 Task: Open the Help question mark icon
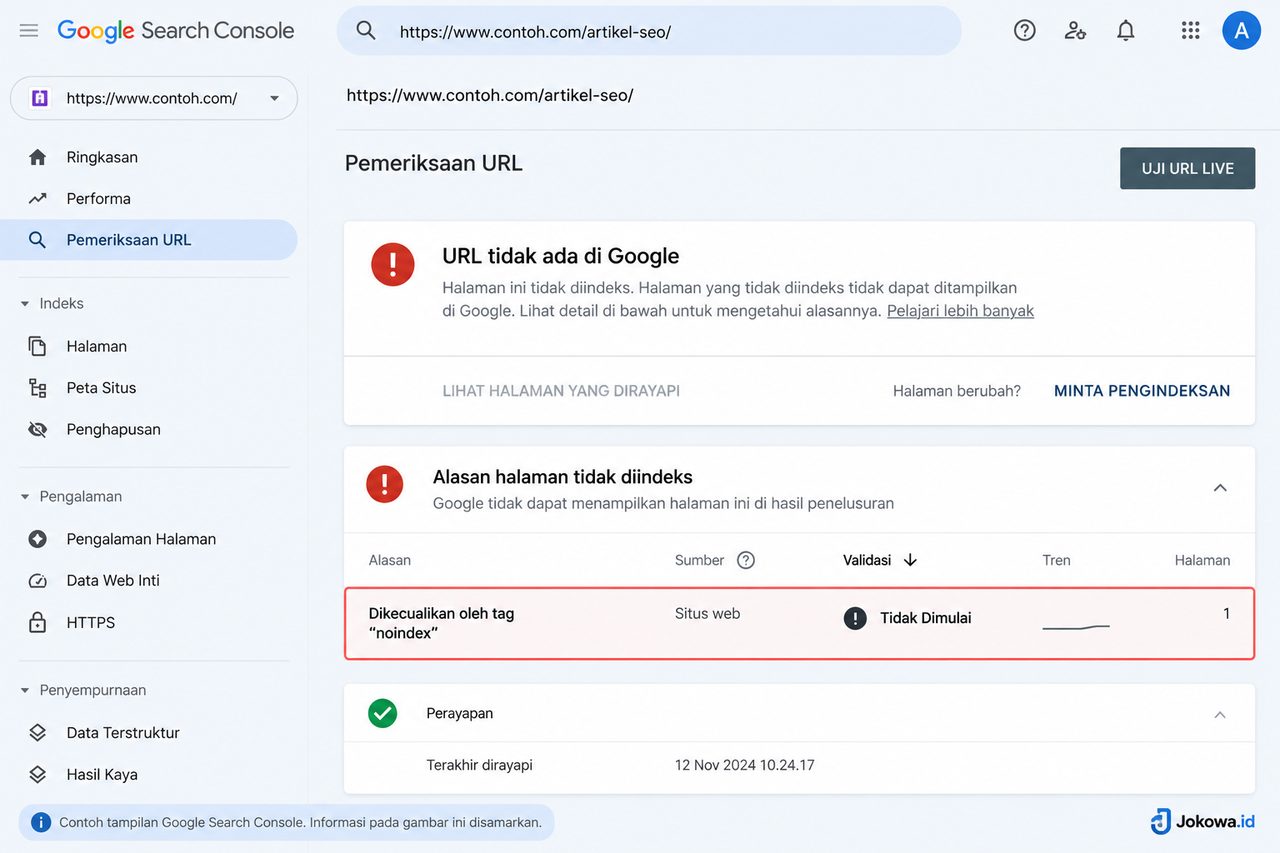1025,31
